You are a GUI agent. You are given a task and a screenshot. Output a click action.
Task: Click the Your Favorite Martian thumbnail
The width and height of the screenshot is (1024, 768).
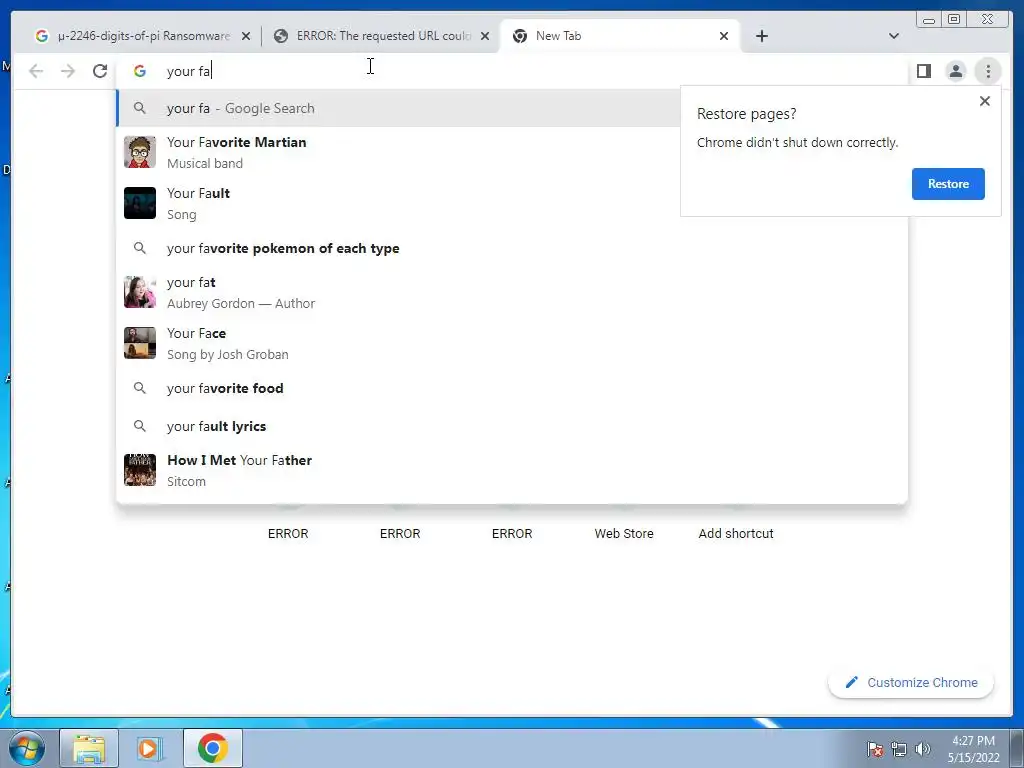click(x=140, y=152)
